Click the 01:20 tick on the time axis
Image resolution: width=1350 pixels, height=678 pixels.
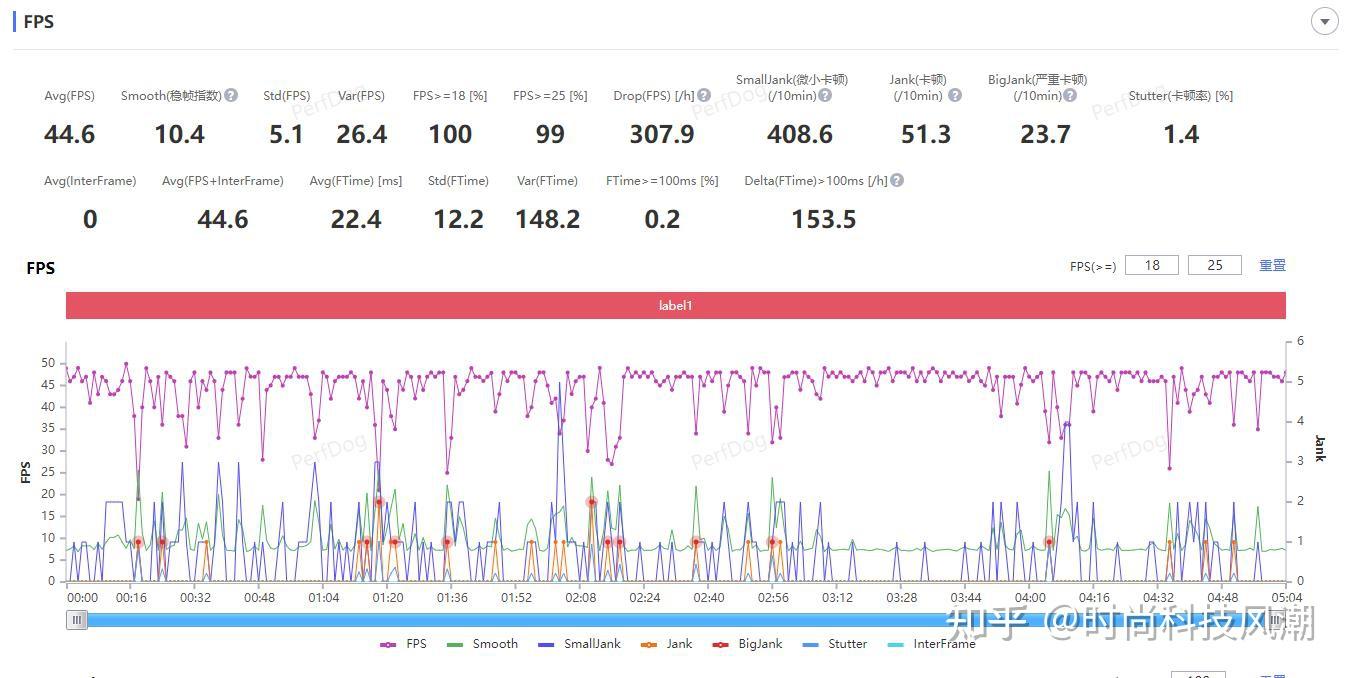(388, 598)
